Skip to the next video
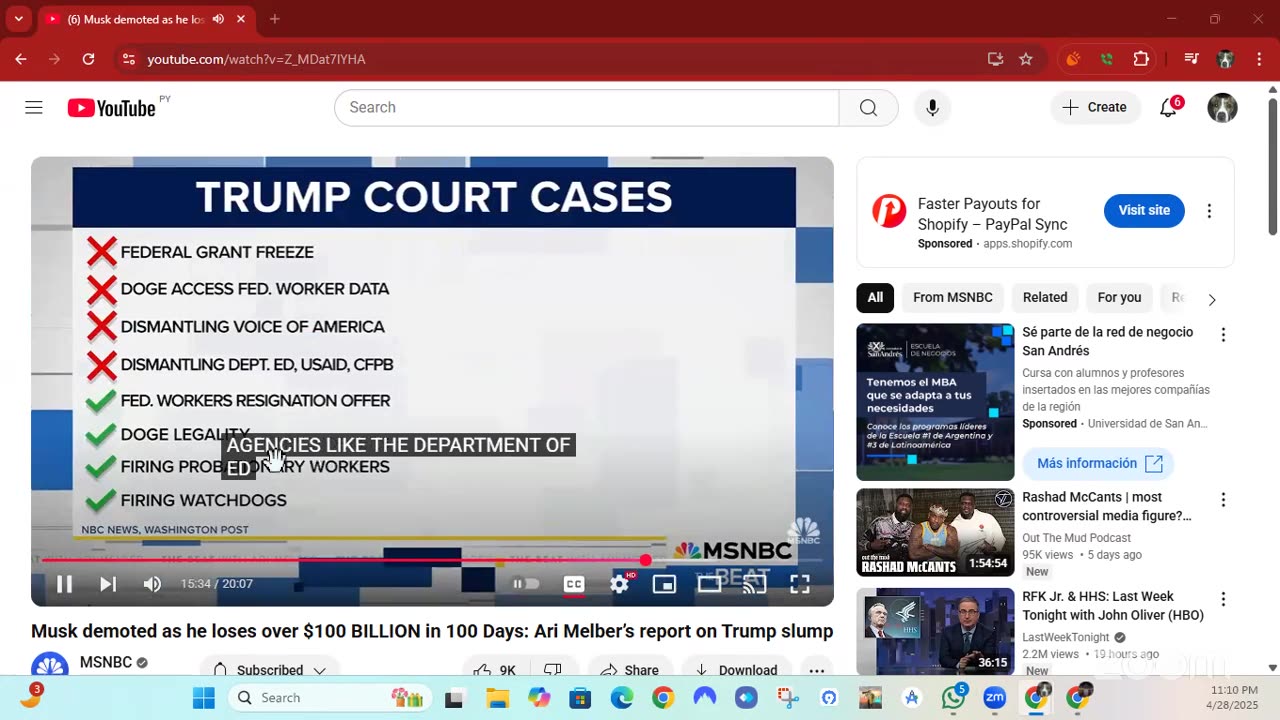1280x720 pixels. tap(108, 584)
